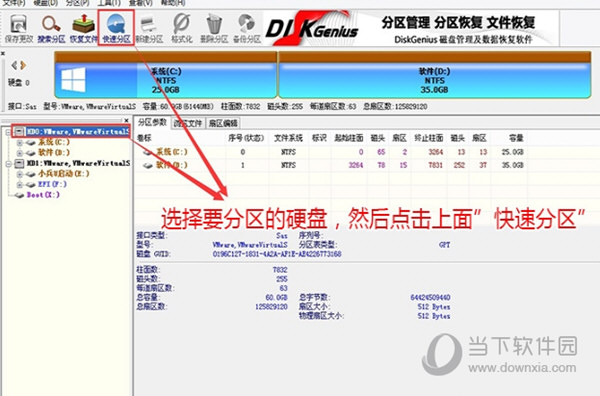Viewport: 600px width, 396px height.
Task: Select HD1:VMware disk in the tree
Action: click(x=78, y=163)
